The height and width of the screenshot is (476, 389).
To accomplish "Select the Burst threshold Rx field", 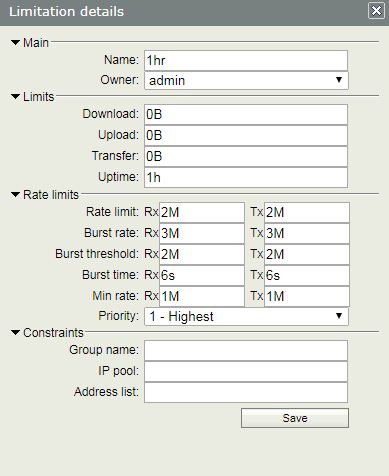I will point(202,254).
